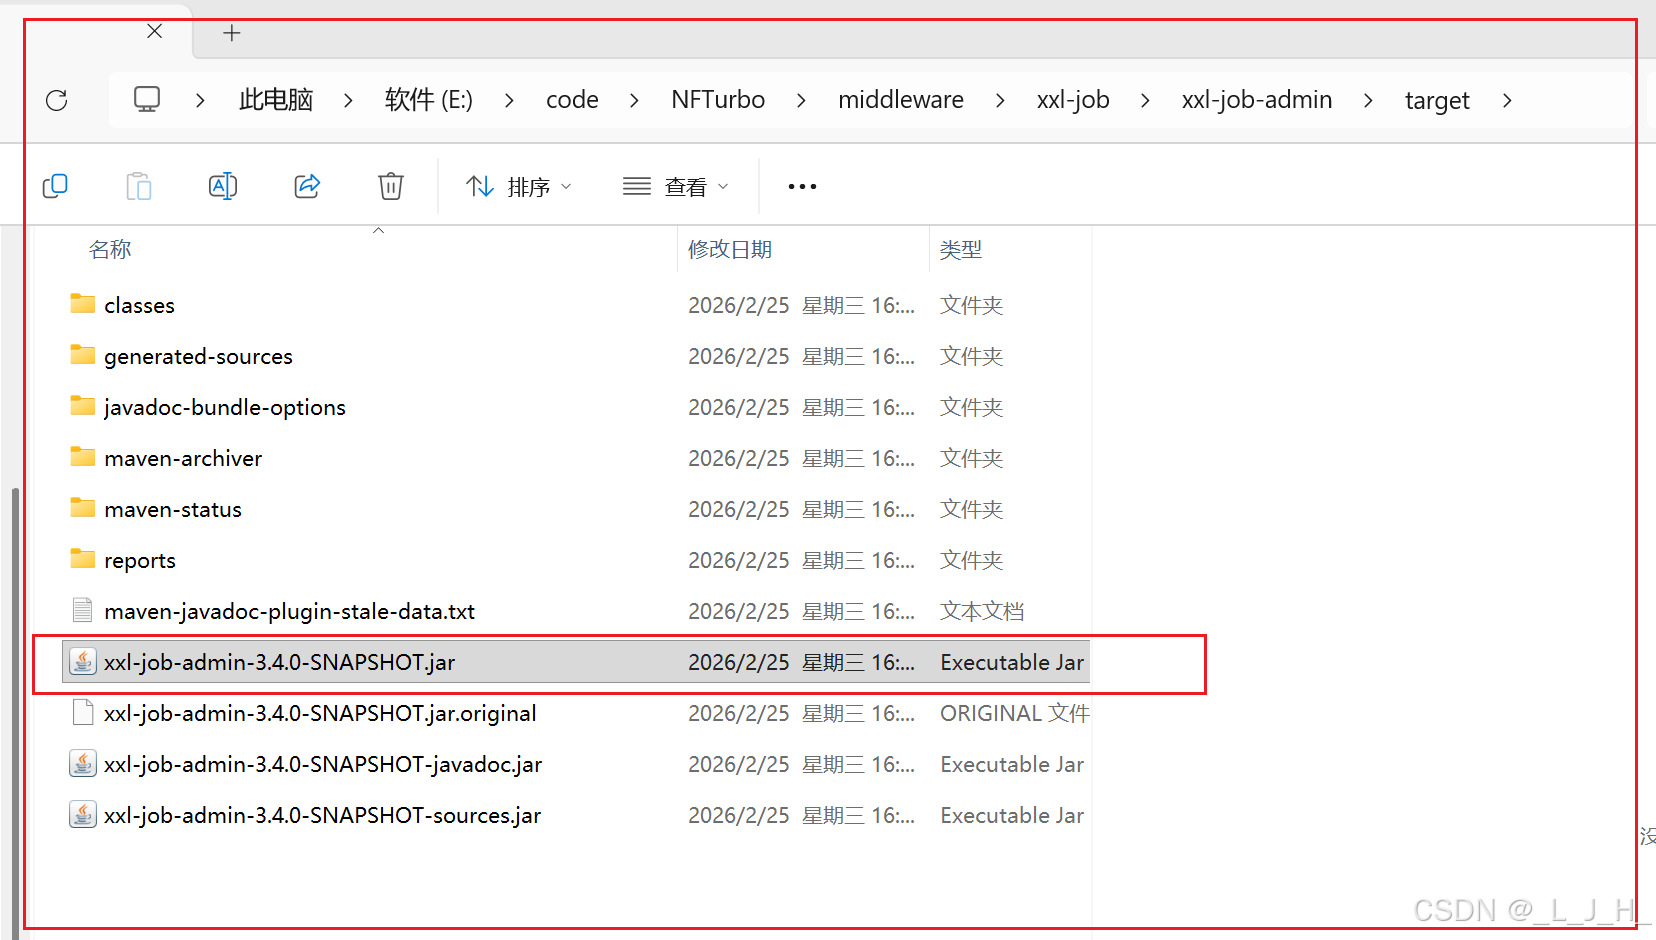The height and width of the screenshot is (940, 1656).
Task: Select maven-javadoc-plugin-stale-data.txt file name
Action: [289, 611]
